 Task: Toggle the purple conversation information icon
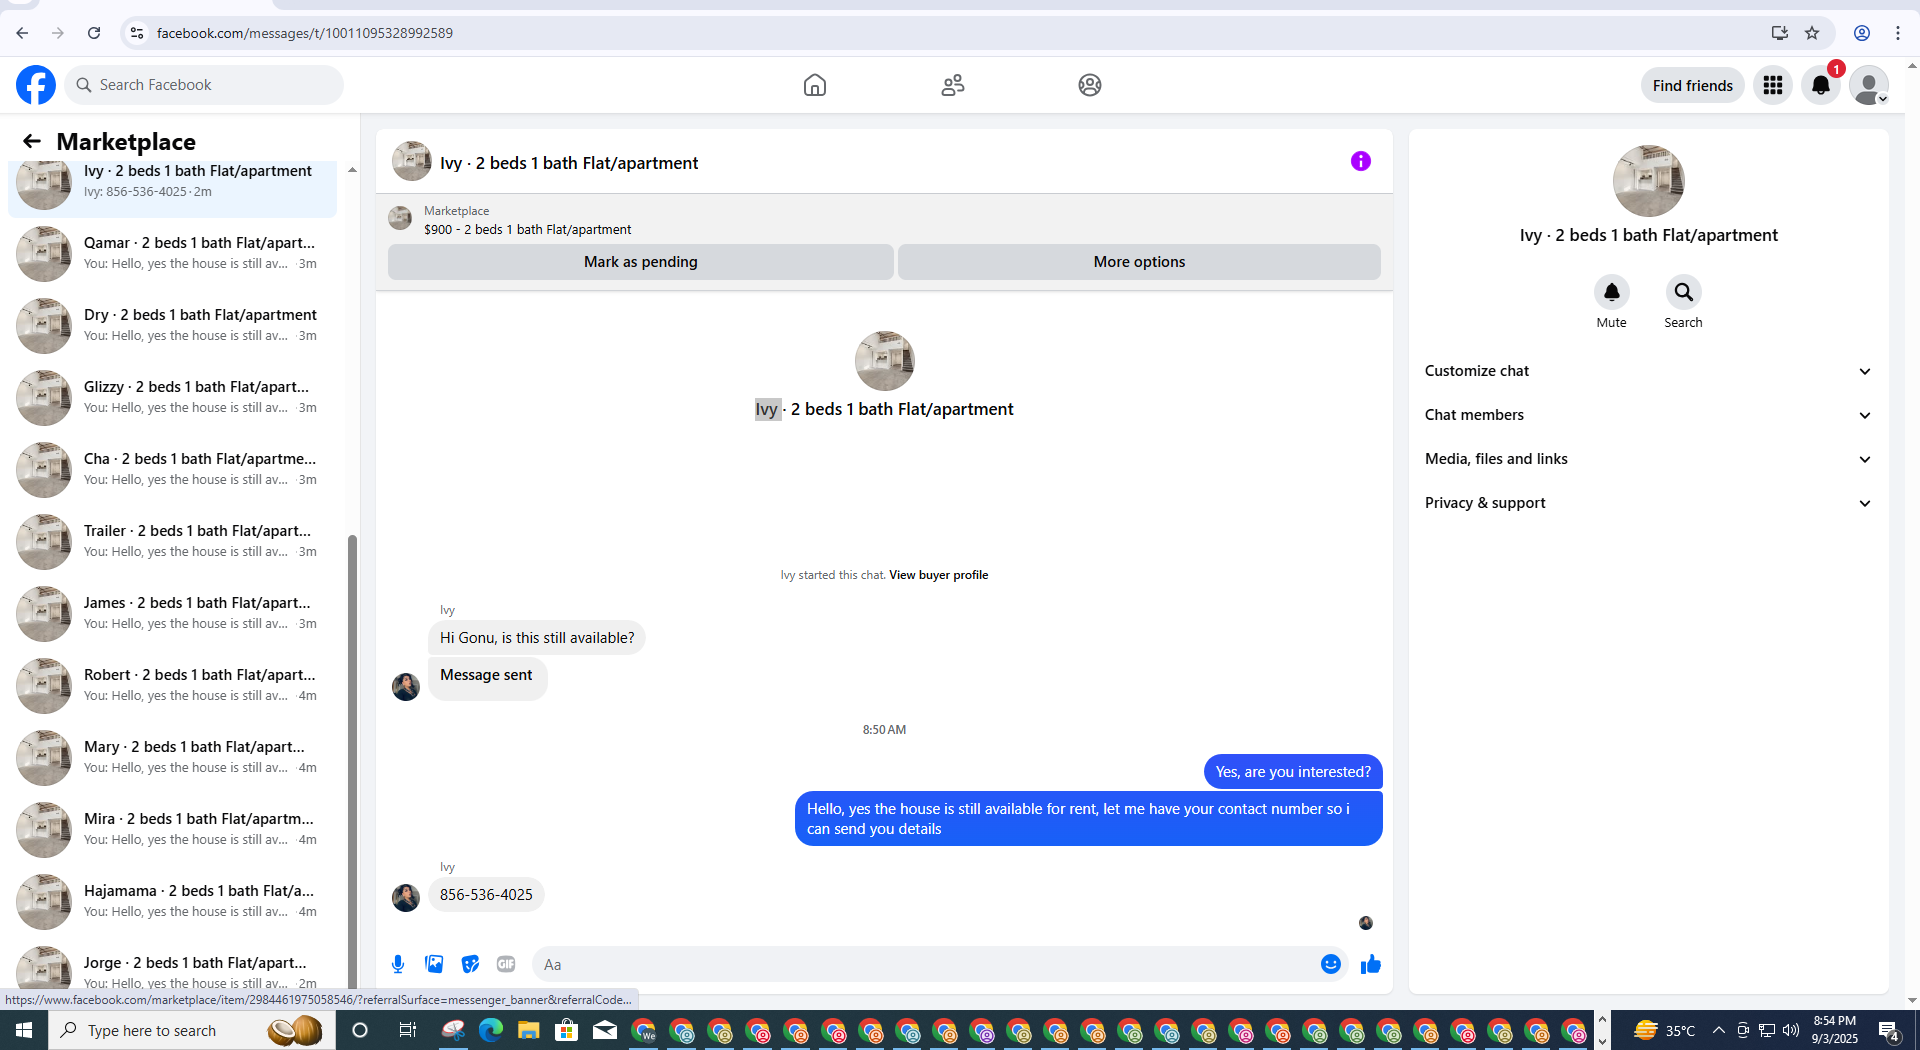coord(1361,161)
